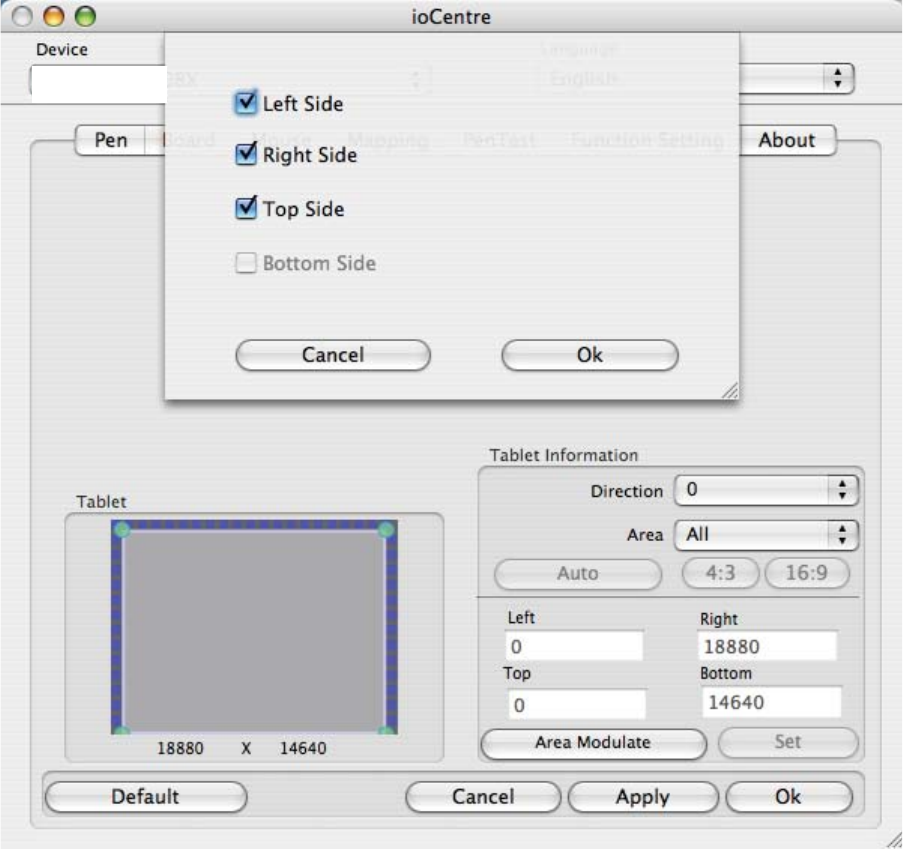Click the 18880 width label under the tablet
The image size is (903, 849).
pos(180,748)
